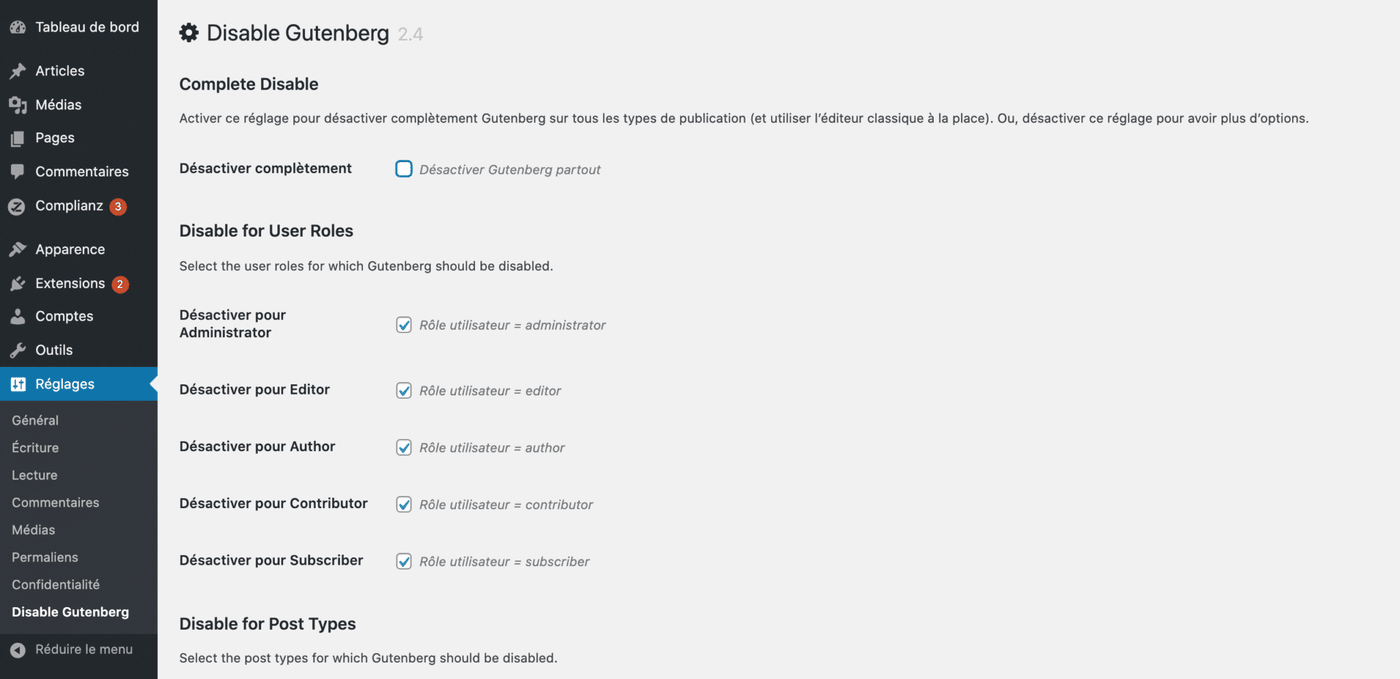Image resolution: width=1400 pixels, height=679 pixels.
Task: Uncheck the administrator user role checkbox
Action: (404, 325)
